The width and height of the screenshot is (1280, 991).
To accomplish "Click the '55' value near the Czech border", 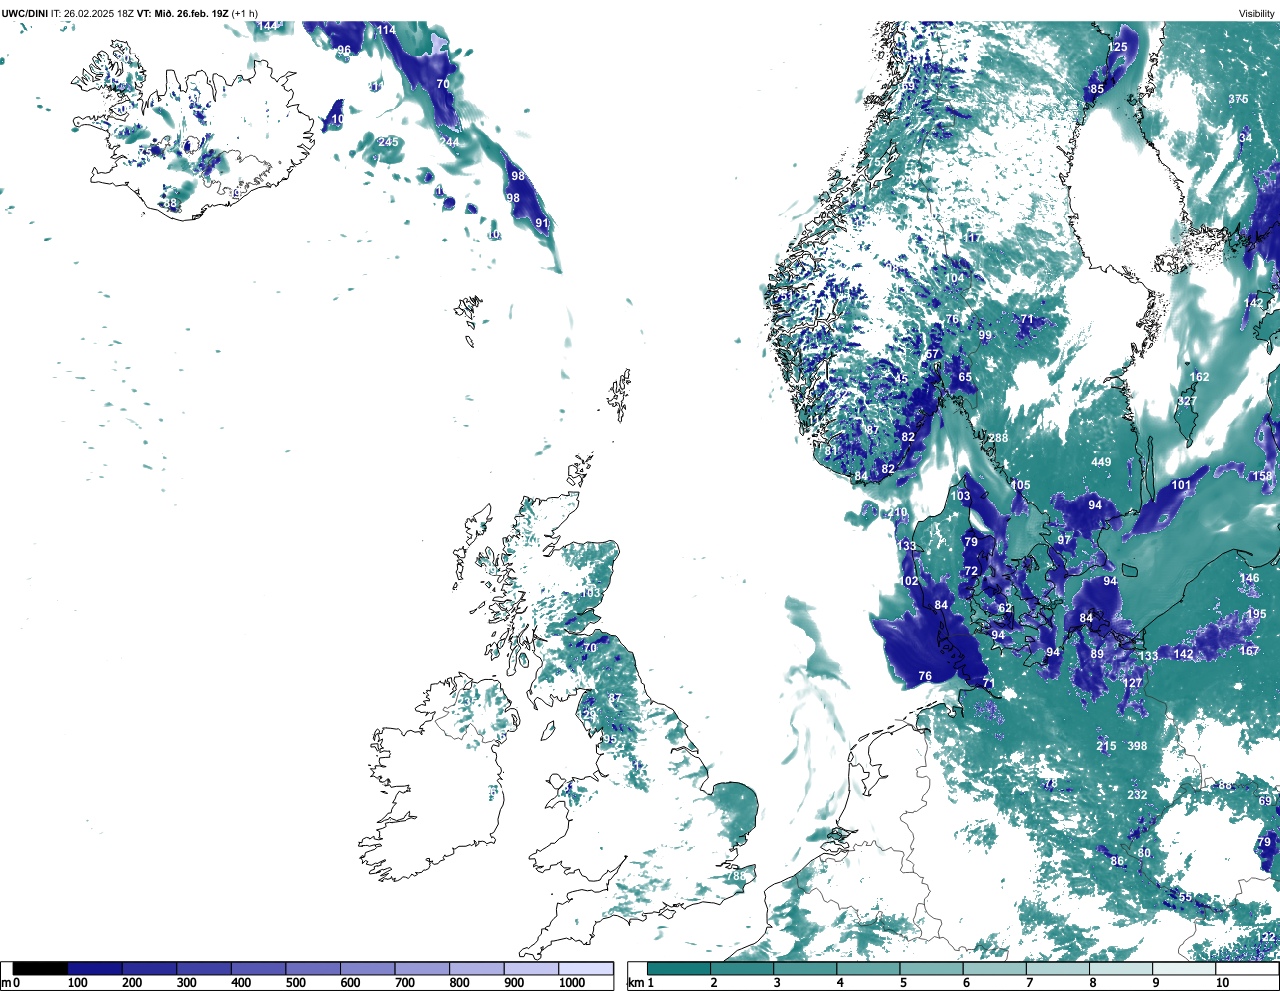I will coord(1186,897).
